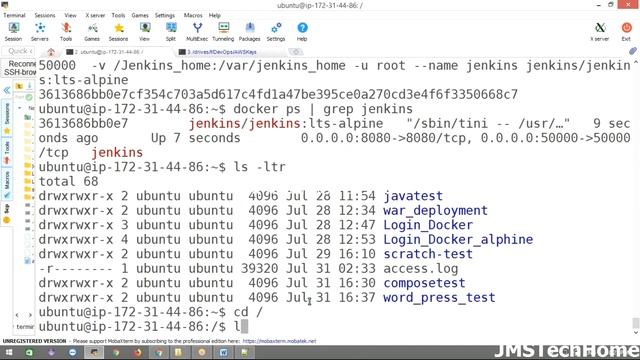This screenshot has width=640, height=360.
Task: Open the Sessions menu in menu bar
Action: [x=45, y=15]
